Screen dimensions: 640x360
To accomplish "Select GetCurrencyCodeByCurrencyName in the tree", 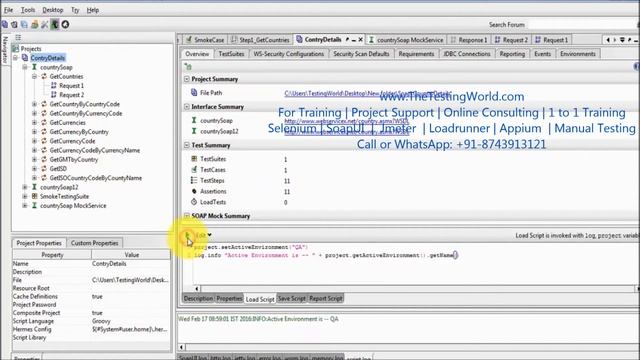I will pyautogui.click(x=95, y=150).
